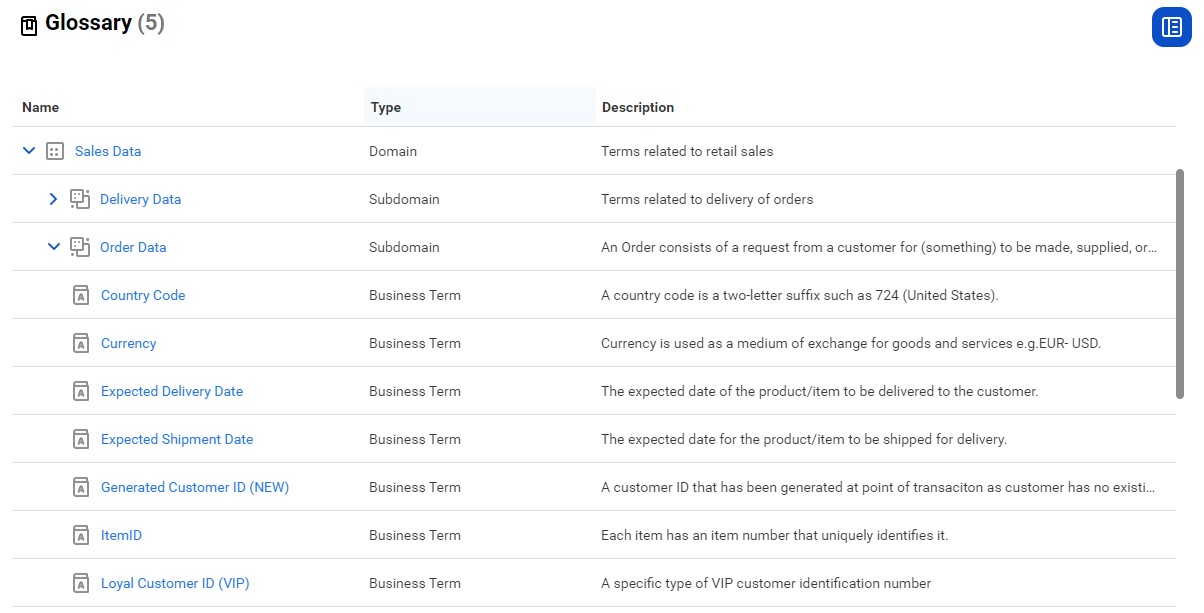Click the Order Data subdomain icon
The height and width of the screenshot is (613, 1204).
(80, 247)
